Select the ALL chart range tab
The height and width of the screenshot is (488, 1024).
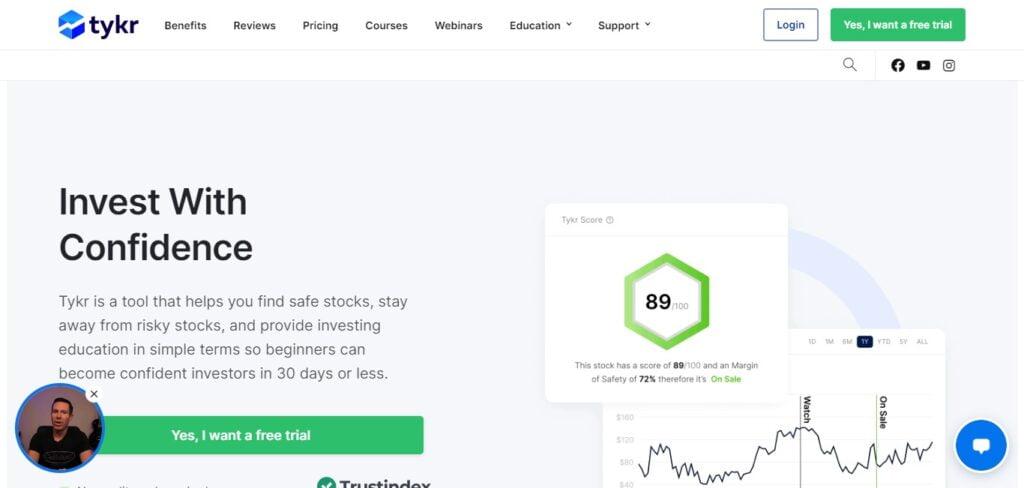(922, 342)
